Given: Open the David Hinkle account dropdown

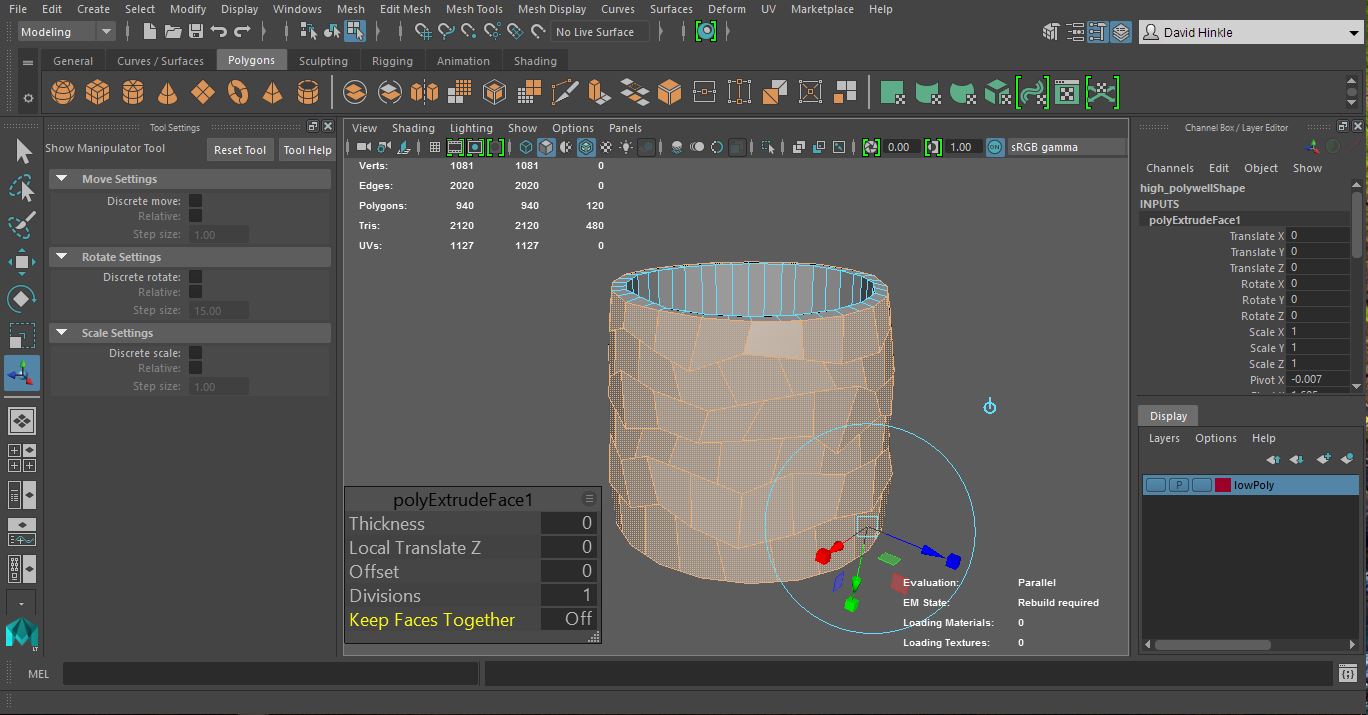Looking at the screenshot, I should (x=1251, y=32).
